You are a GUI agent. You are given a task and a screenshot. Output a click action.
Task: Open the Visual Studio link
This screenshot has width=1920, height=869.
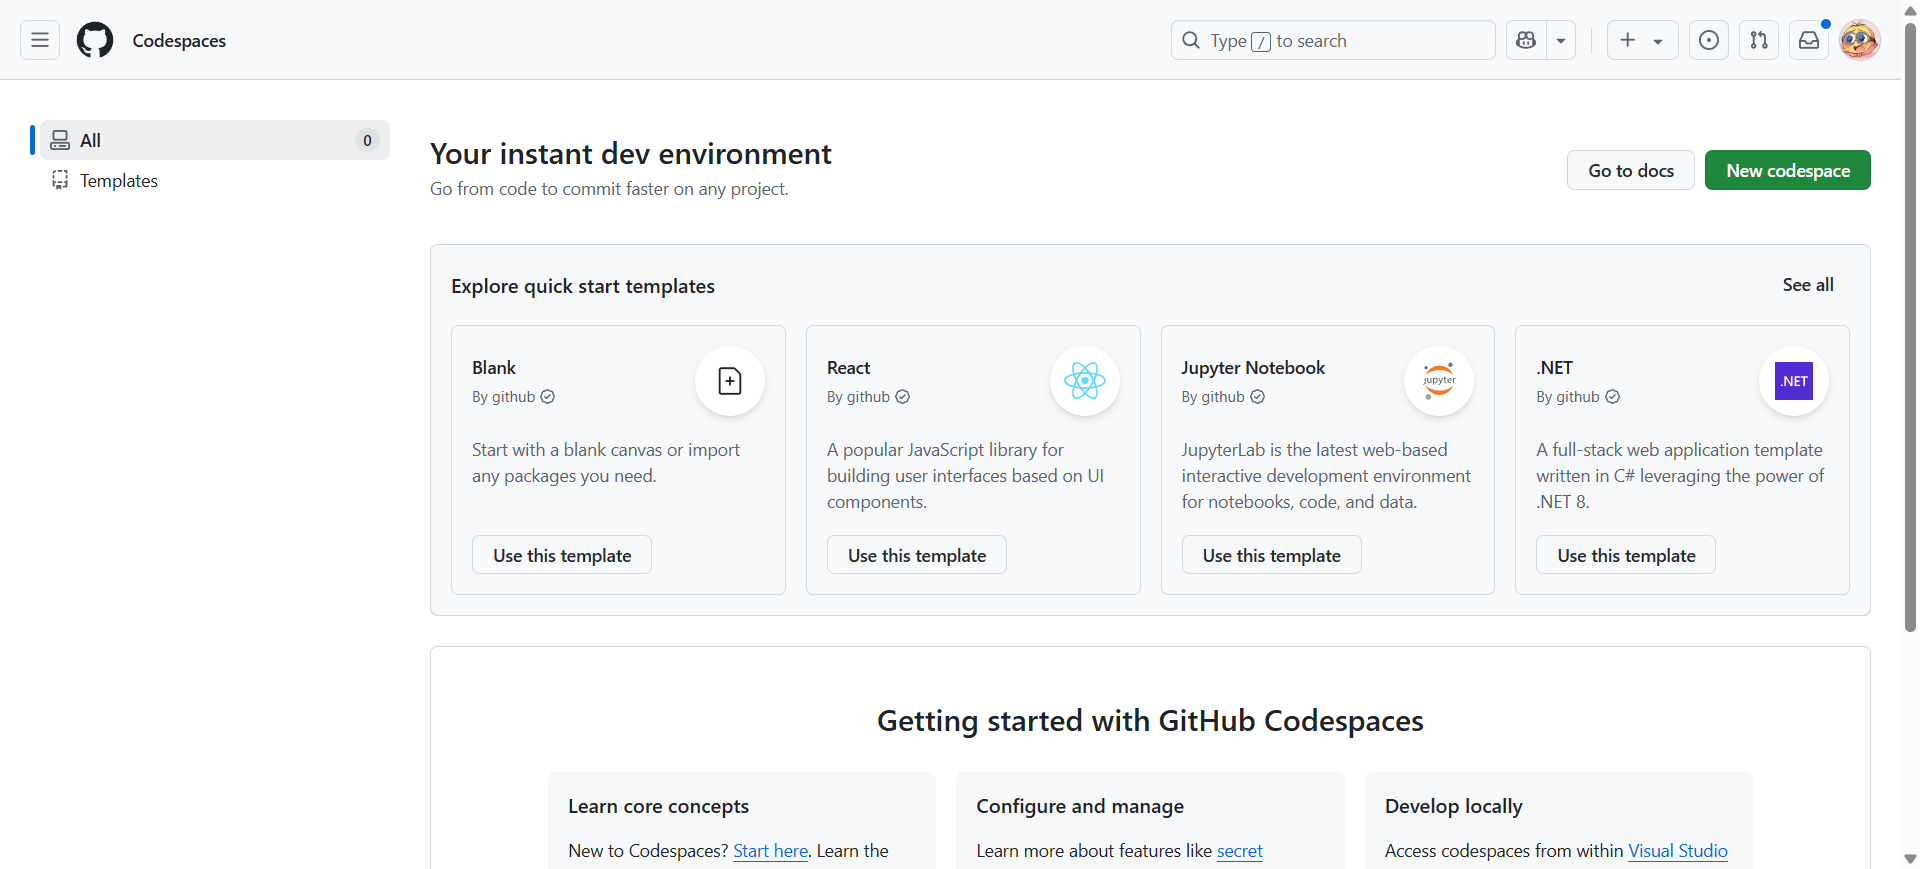1678,851
